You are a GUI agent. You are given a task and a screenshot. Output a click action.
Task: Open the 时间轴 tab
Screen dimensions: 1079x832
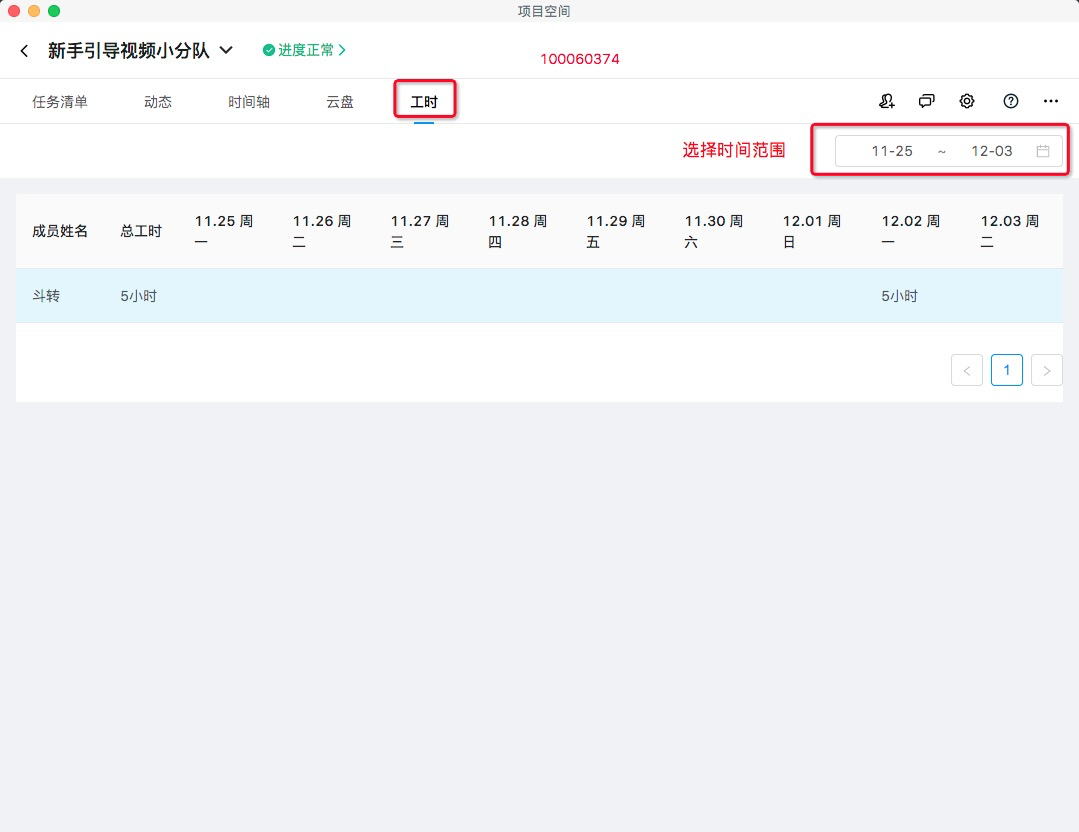(x=248, y=102)
